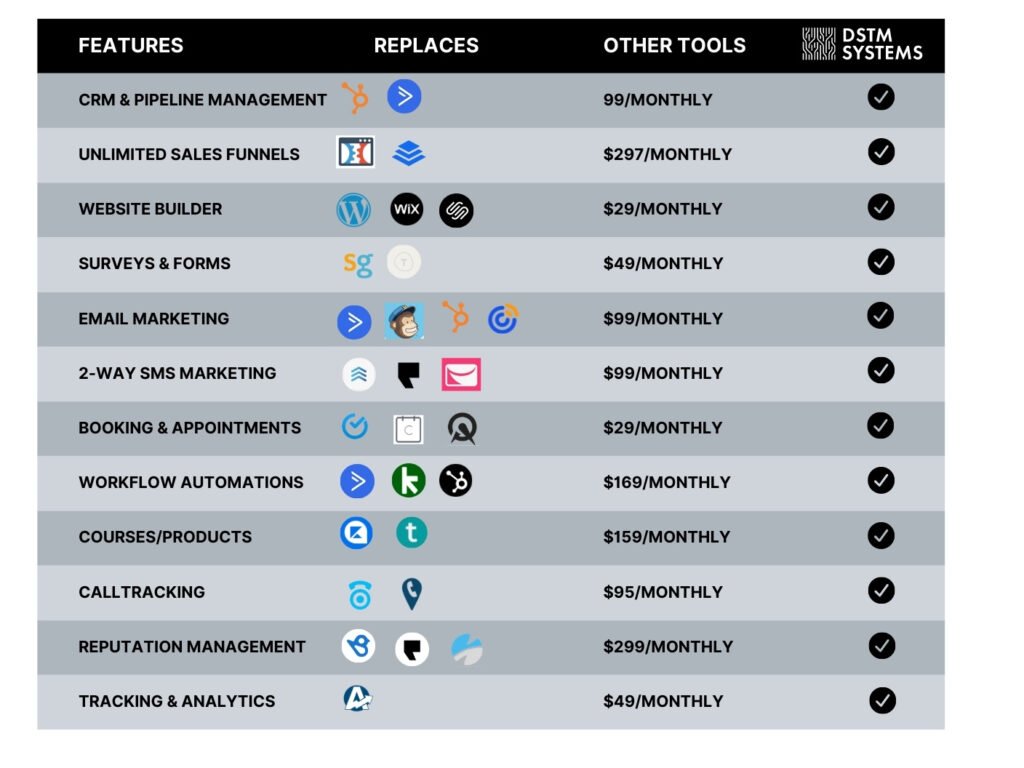Click the DSTM Systems logo
This screenshot has width=1024, height=768.
[x=862, y=45]
